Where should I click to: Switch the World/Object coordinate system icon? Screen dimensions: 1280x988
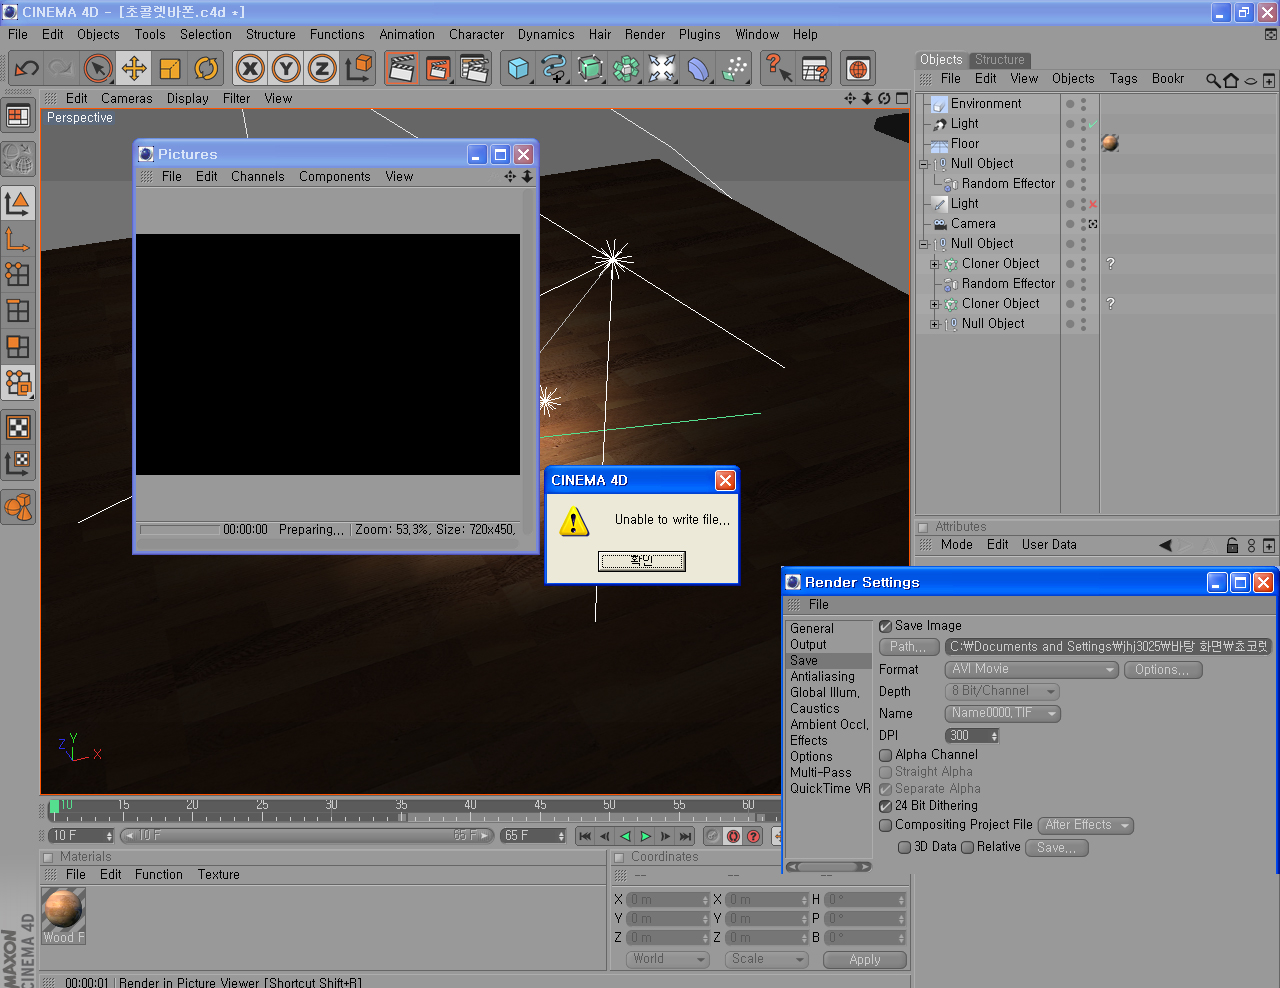coord(358,68)
